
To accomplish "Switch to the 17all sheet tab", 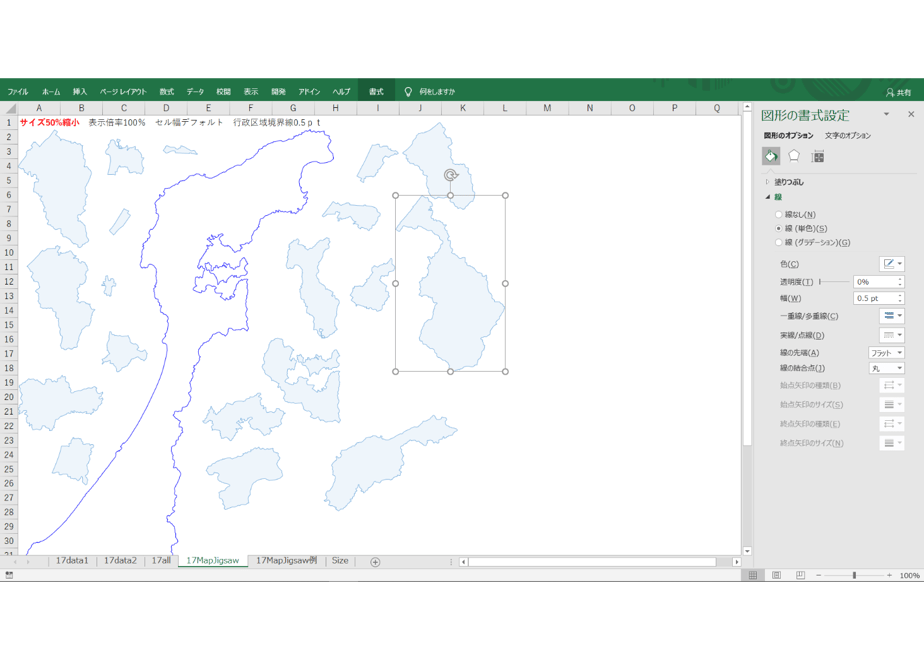I will coord(161,560).
